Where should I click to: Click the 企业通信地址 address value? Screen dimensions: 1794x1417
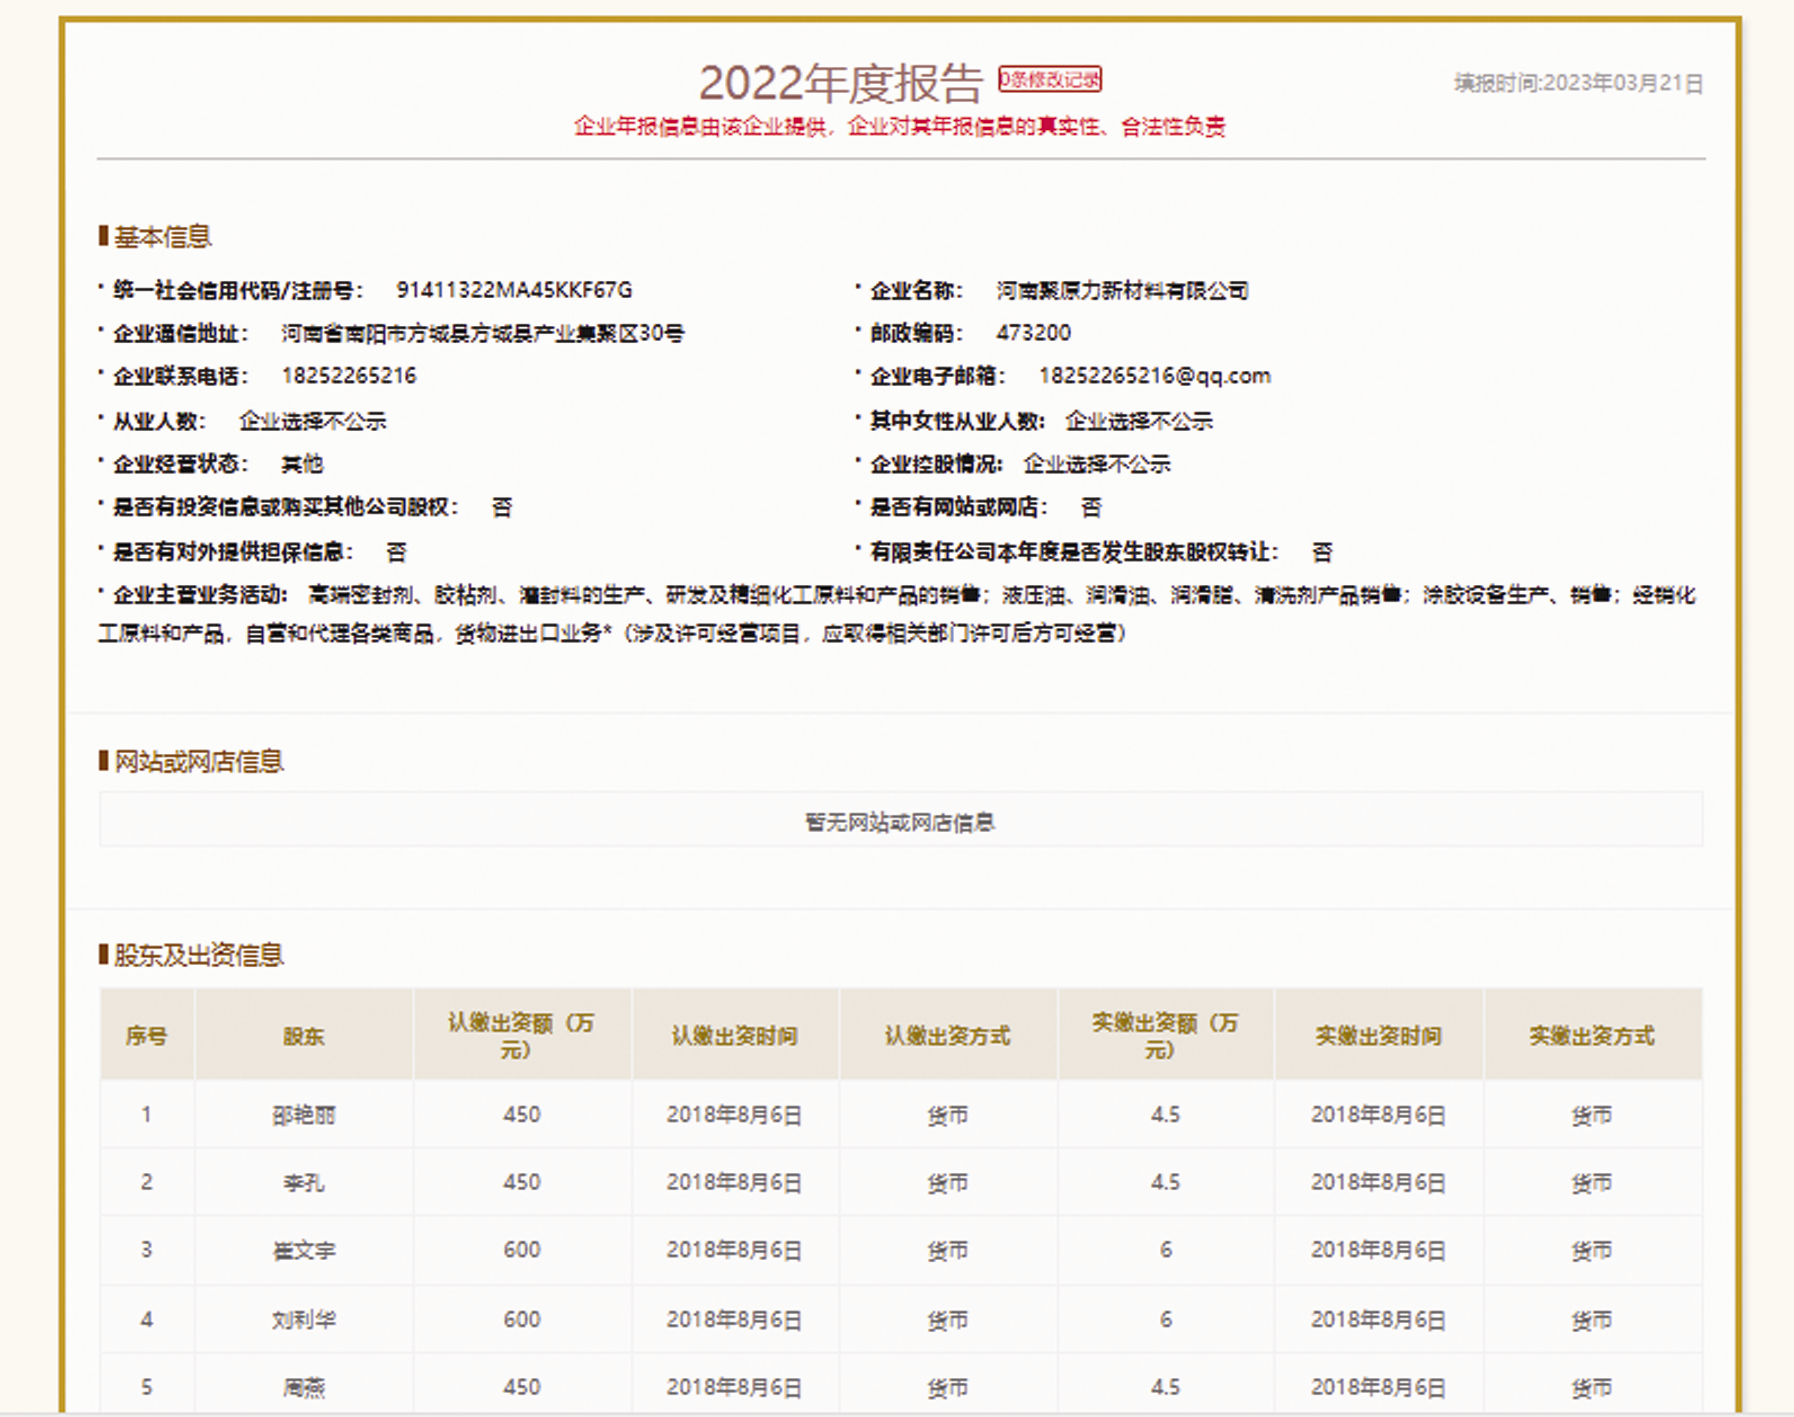tap(482, 333)
